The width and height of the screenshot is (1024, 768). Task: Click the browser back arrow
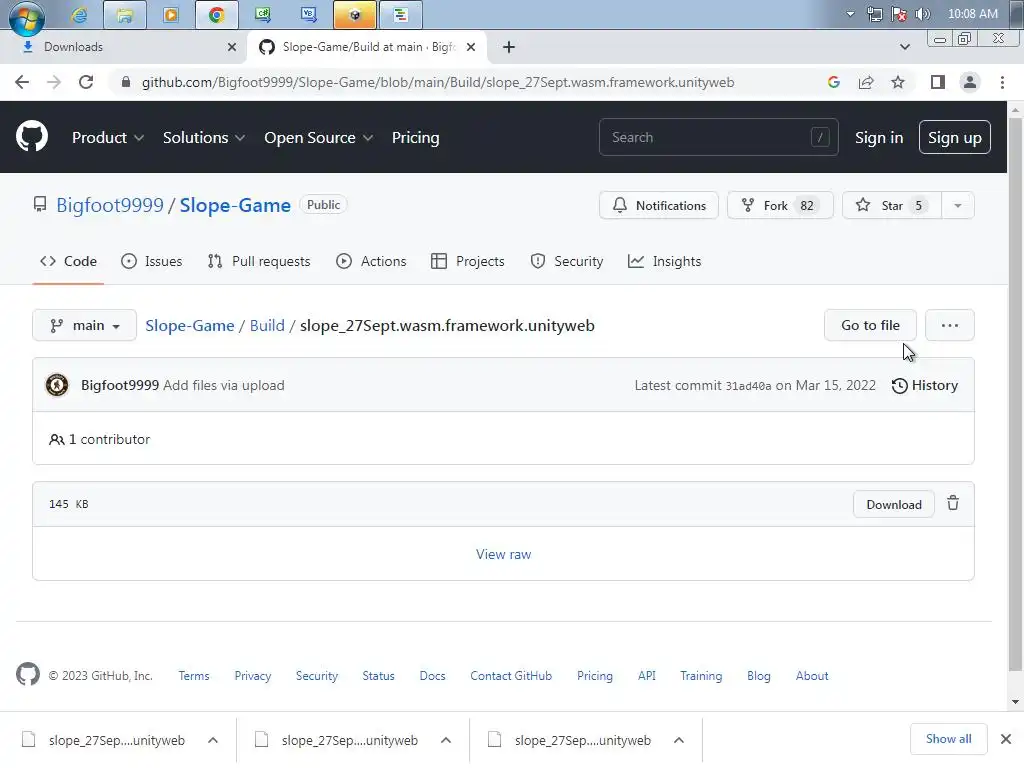click(22, 82)
